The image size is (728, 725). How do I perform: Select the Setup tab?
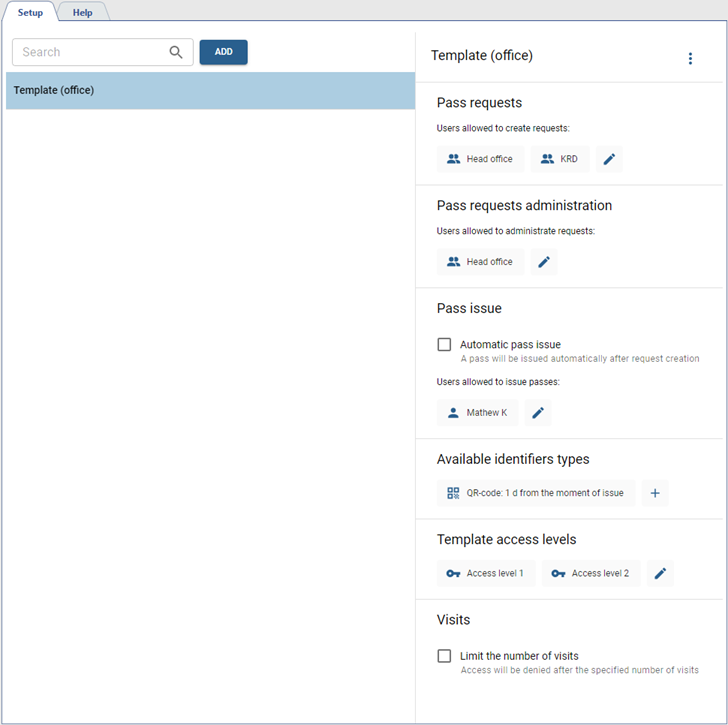pyautogui.click(x=30, y=13)
